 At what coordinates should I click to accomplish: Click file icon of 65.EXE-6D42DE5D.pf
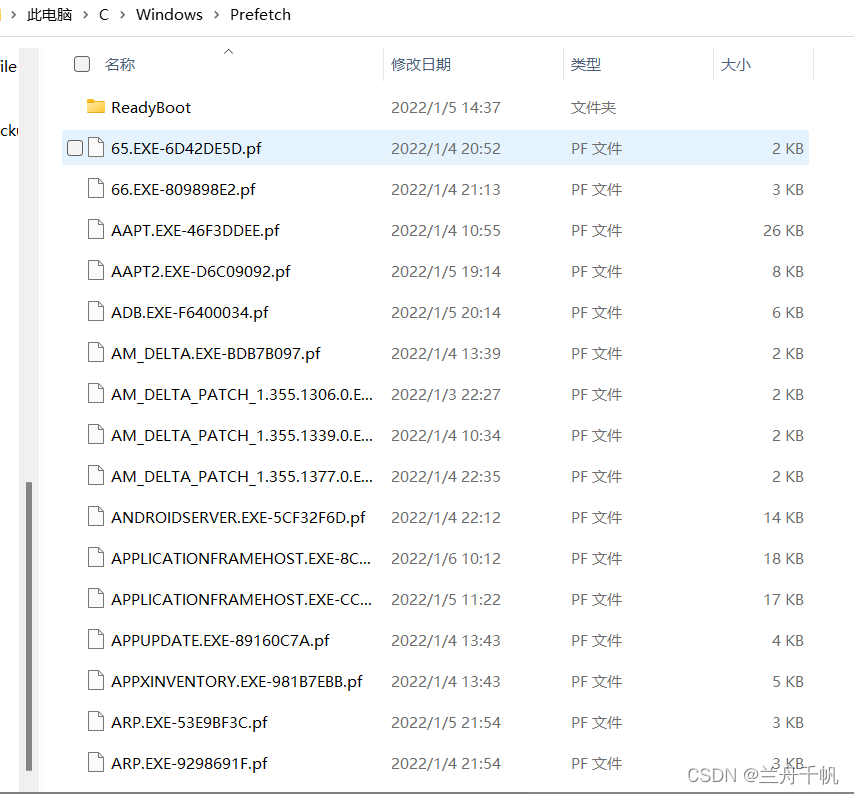pyautogui.click(x=96, y=148)
